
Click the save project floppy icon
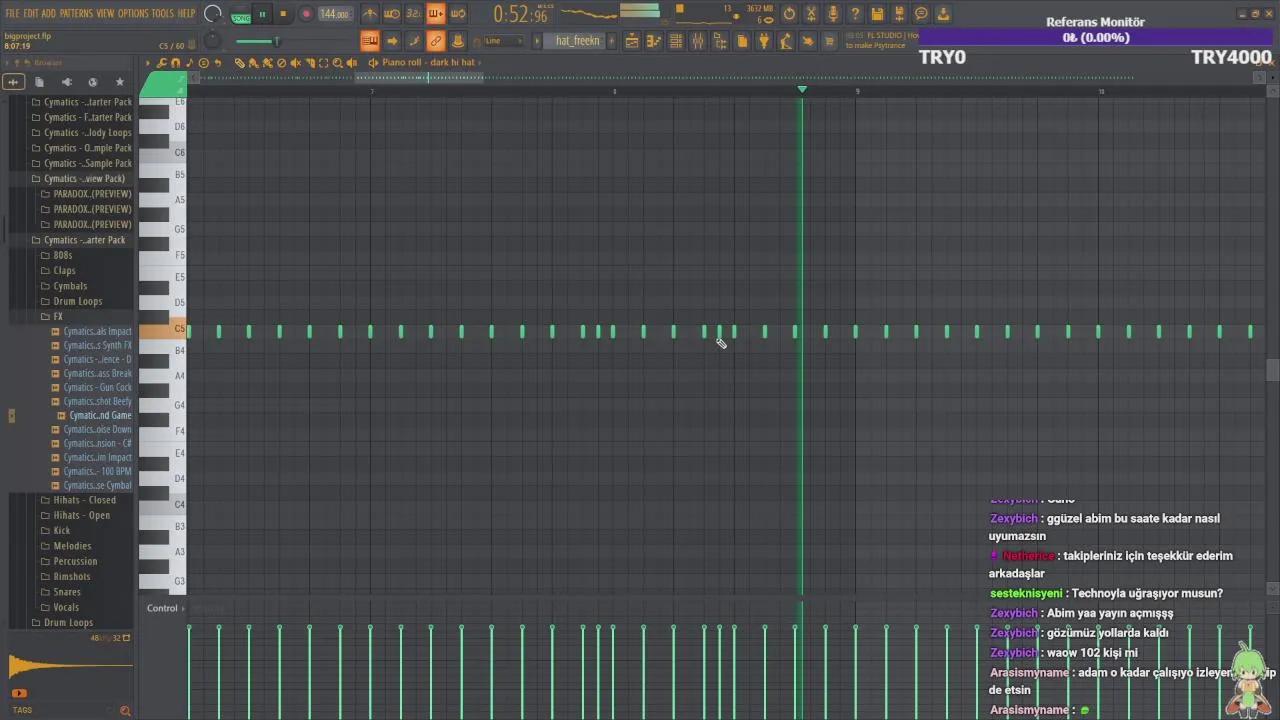pos(877,14)
